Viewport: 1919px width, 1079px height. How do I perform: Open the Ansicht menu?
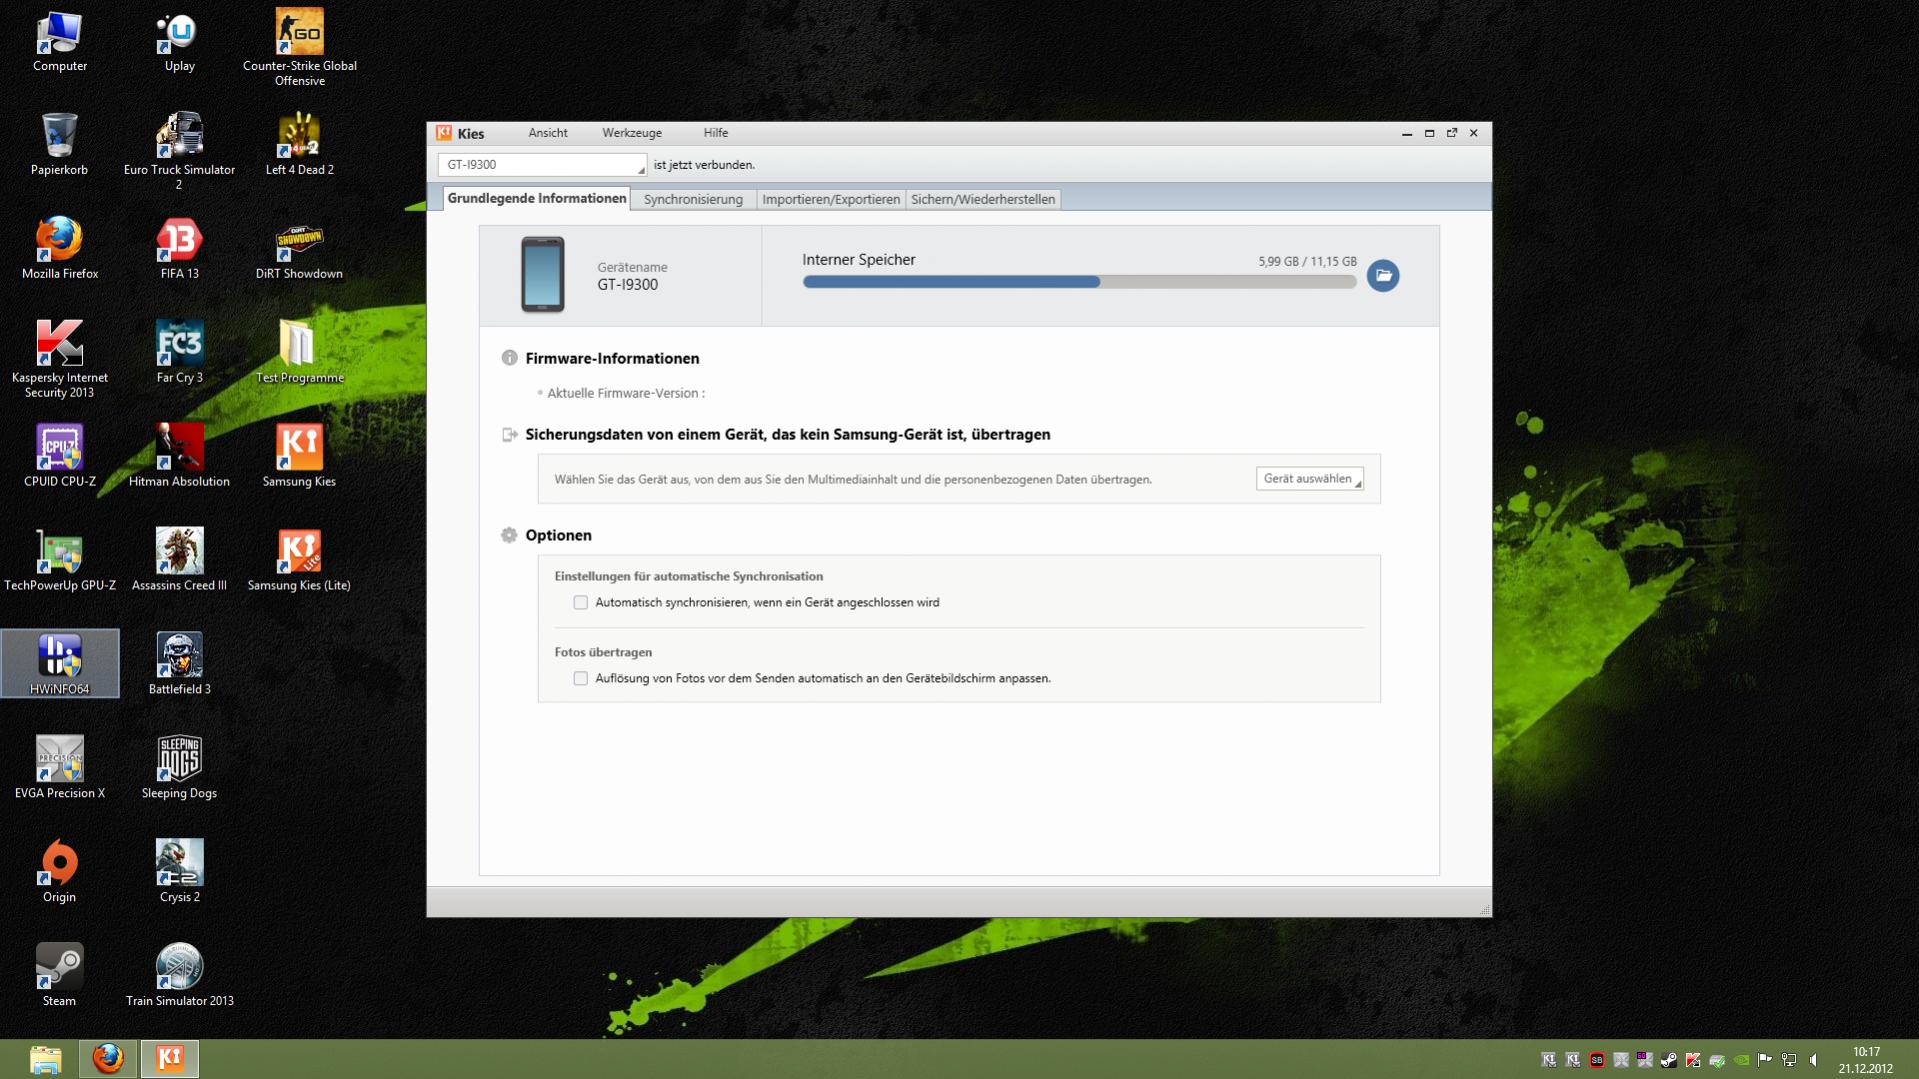click(x=548, y=133)
